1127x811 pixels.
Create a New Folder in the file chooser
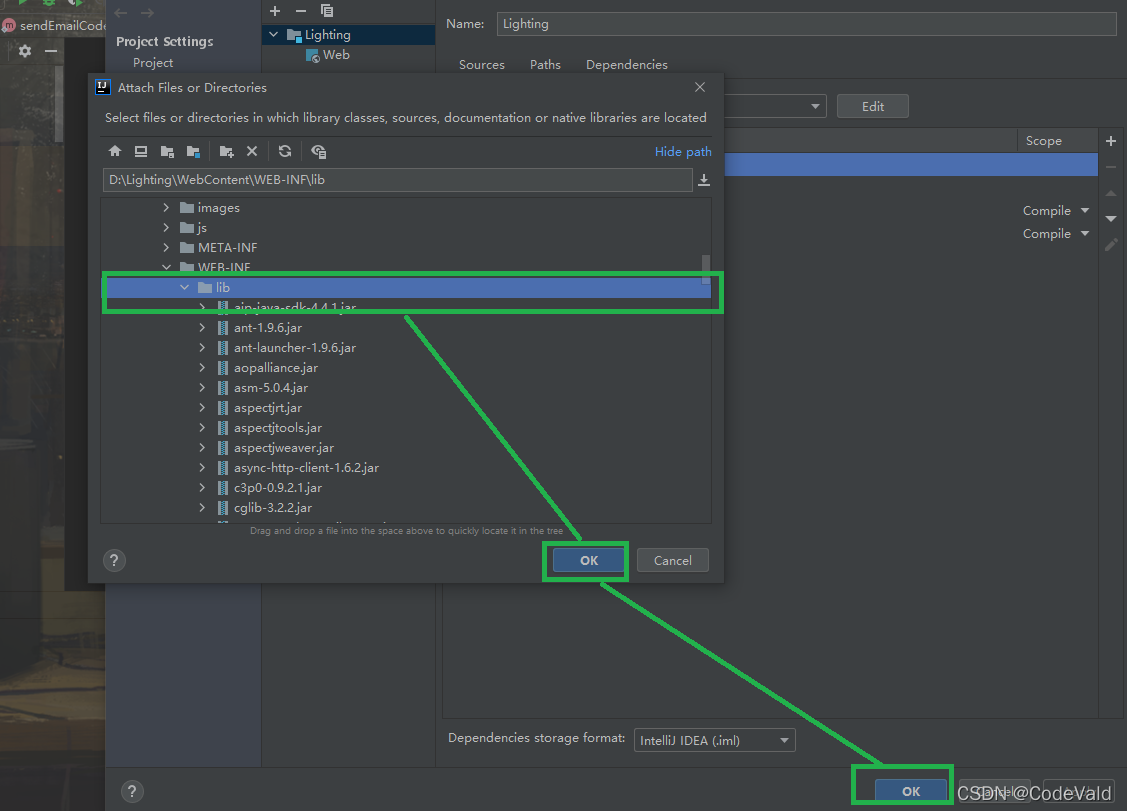226,151
